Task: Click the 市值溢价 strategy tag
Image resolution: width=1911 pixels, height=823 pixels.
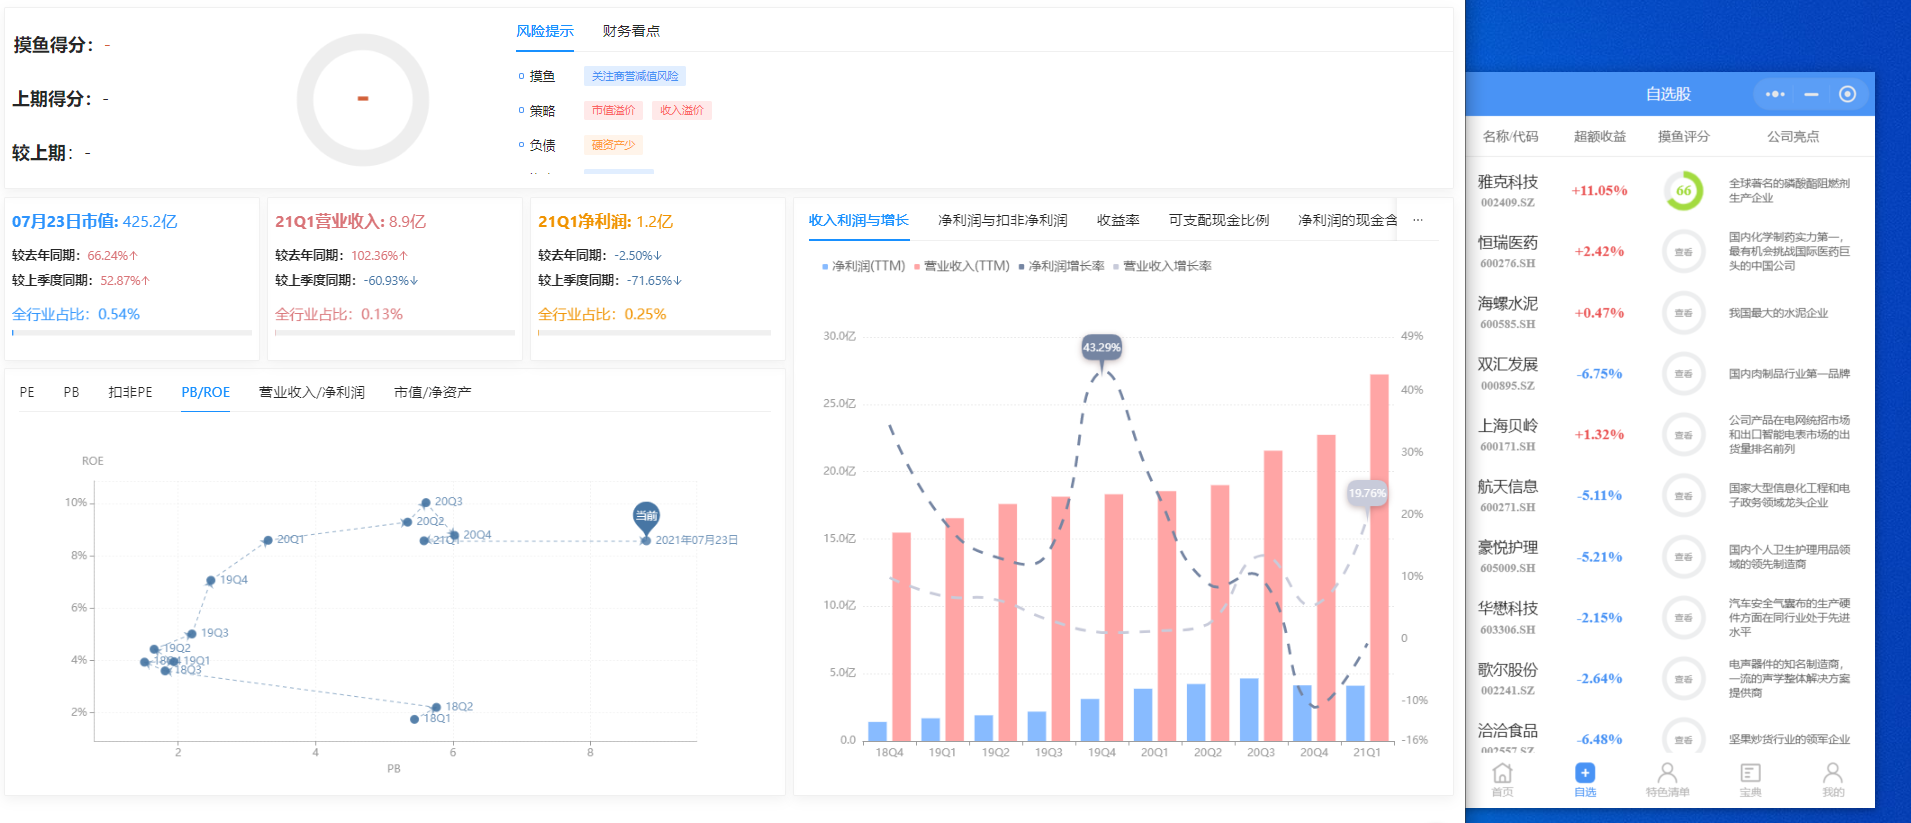Action: 613,110
